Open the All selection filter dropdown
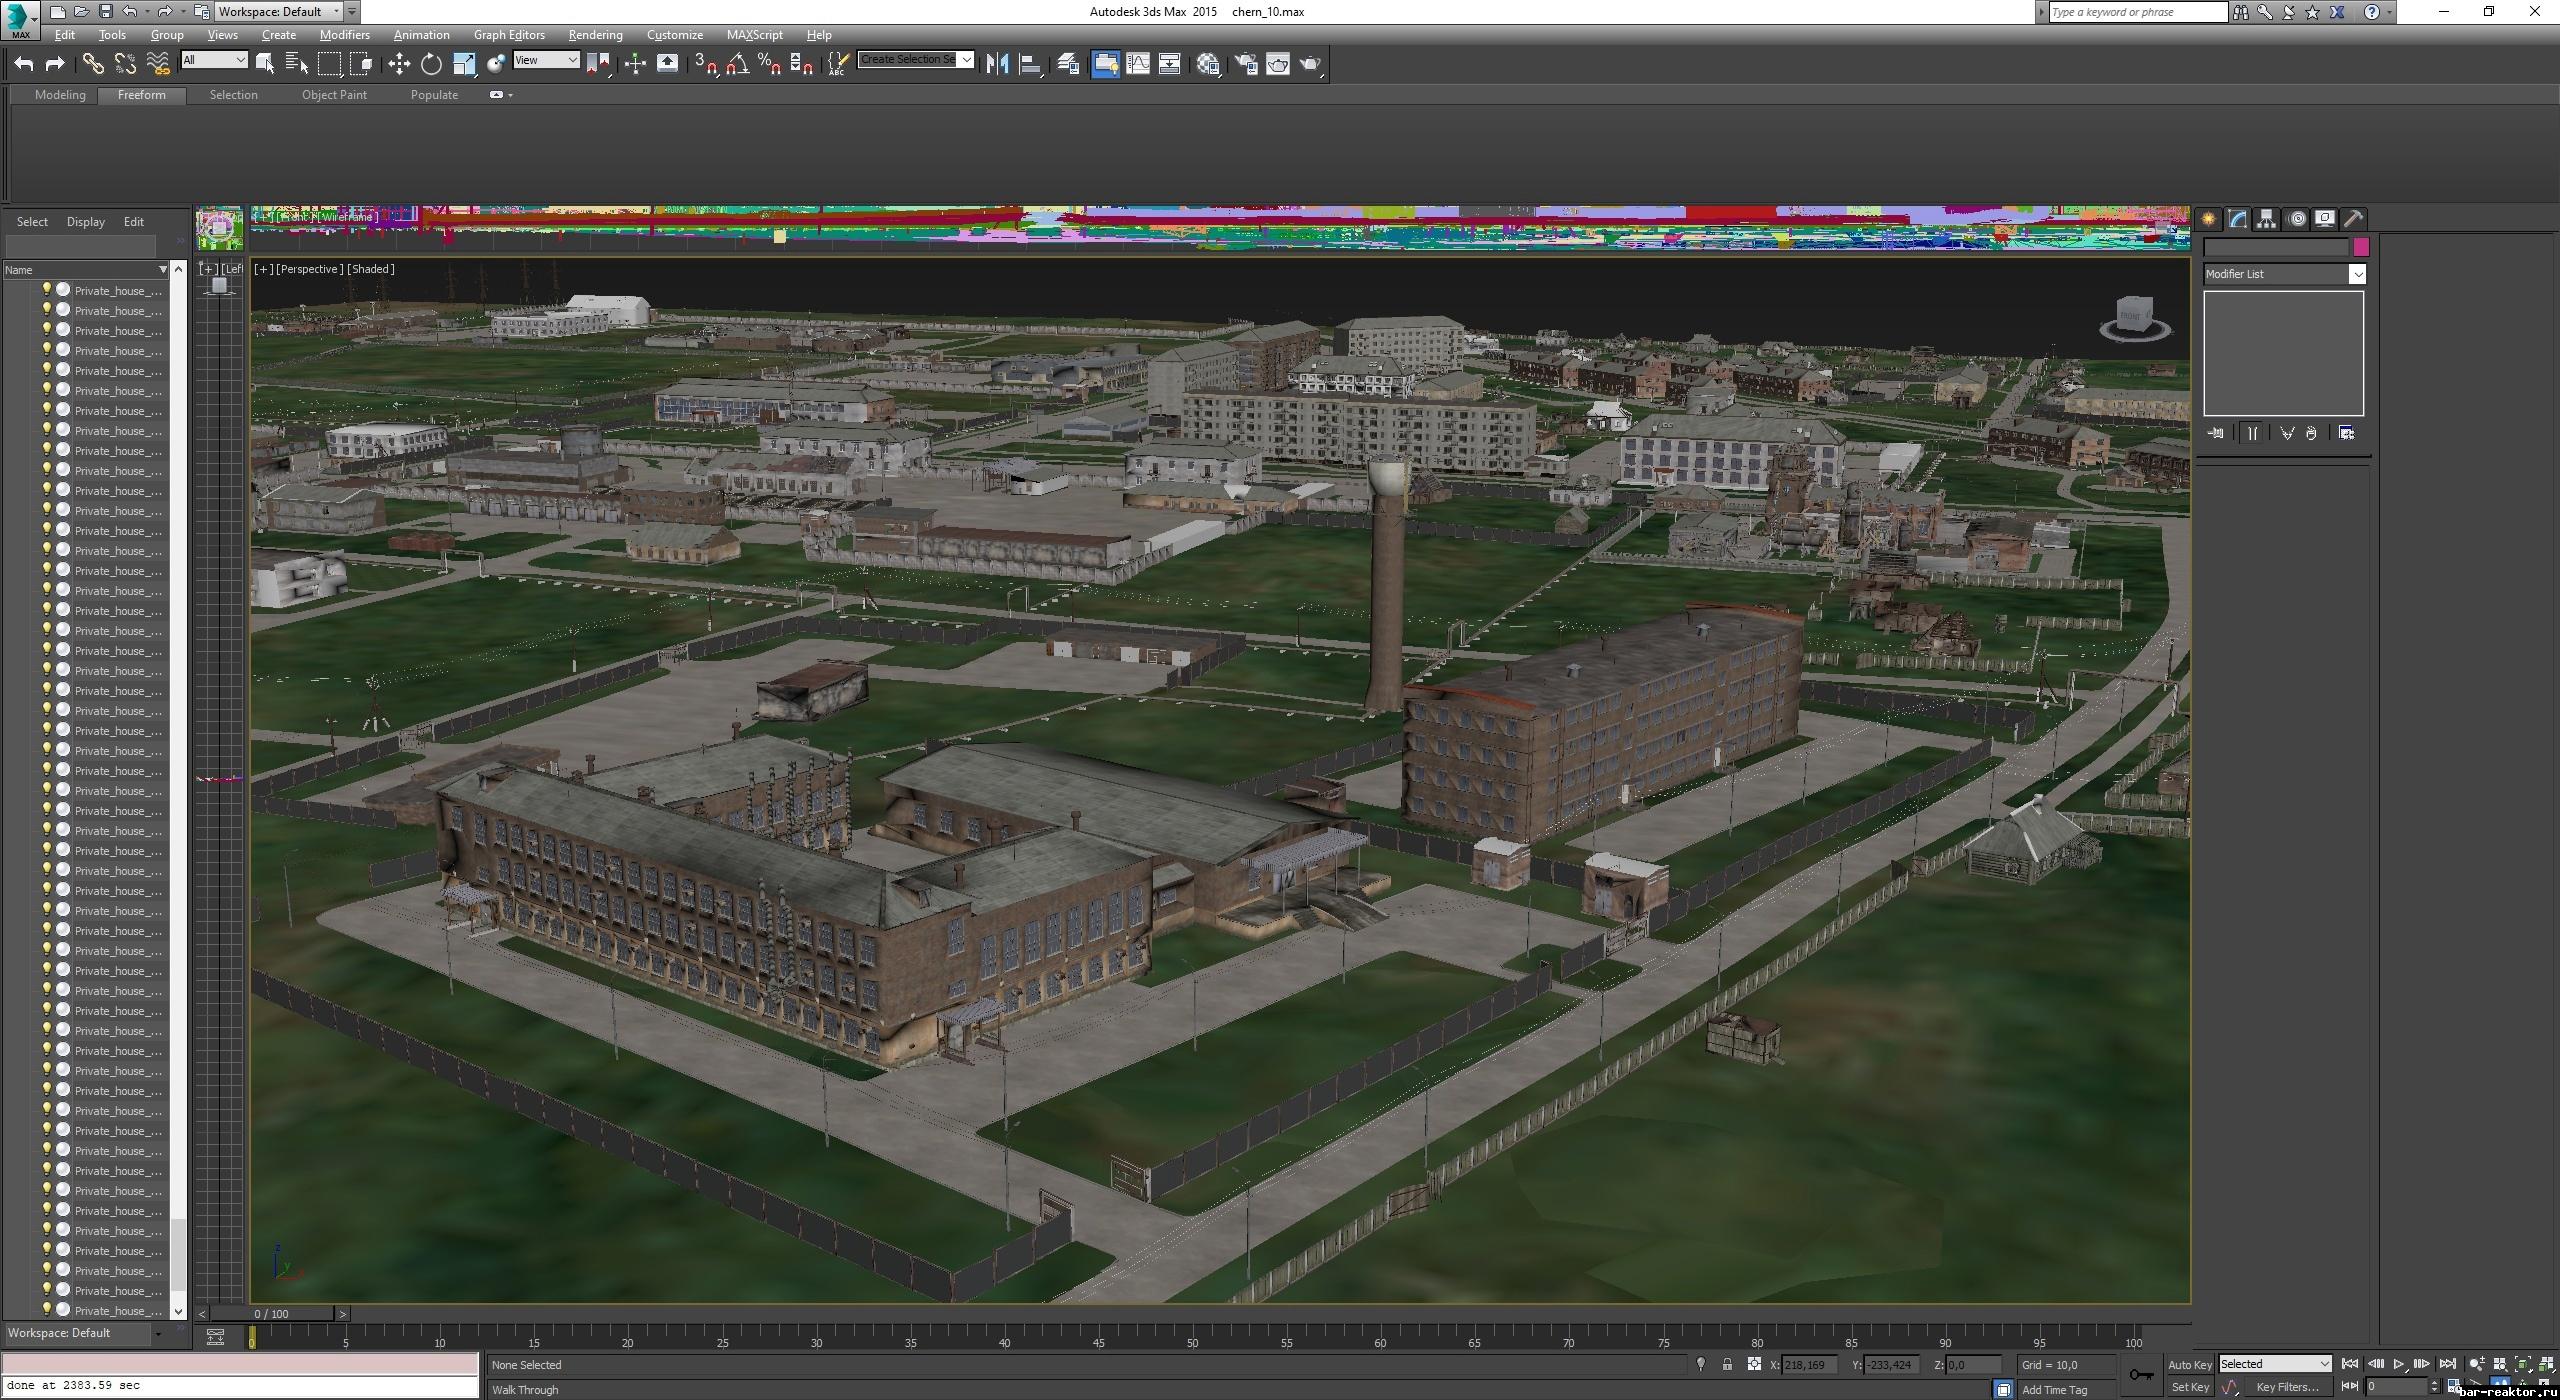2560x1400 pixels. pyautogui.click(x=214, y=60)
